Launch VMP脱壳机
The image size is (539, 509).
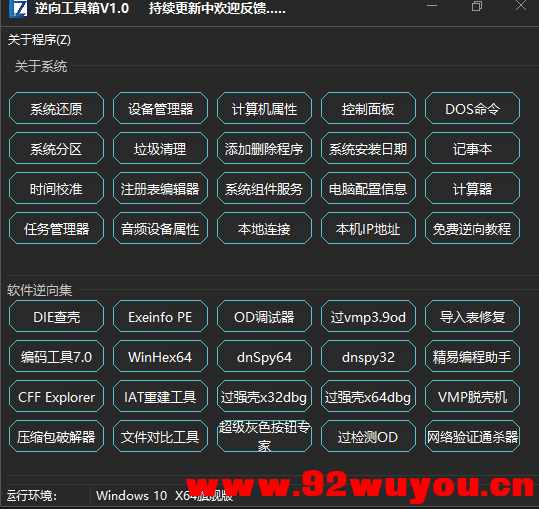click(472, 397)
